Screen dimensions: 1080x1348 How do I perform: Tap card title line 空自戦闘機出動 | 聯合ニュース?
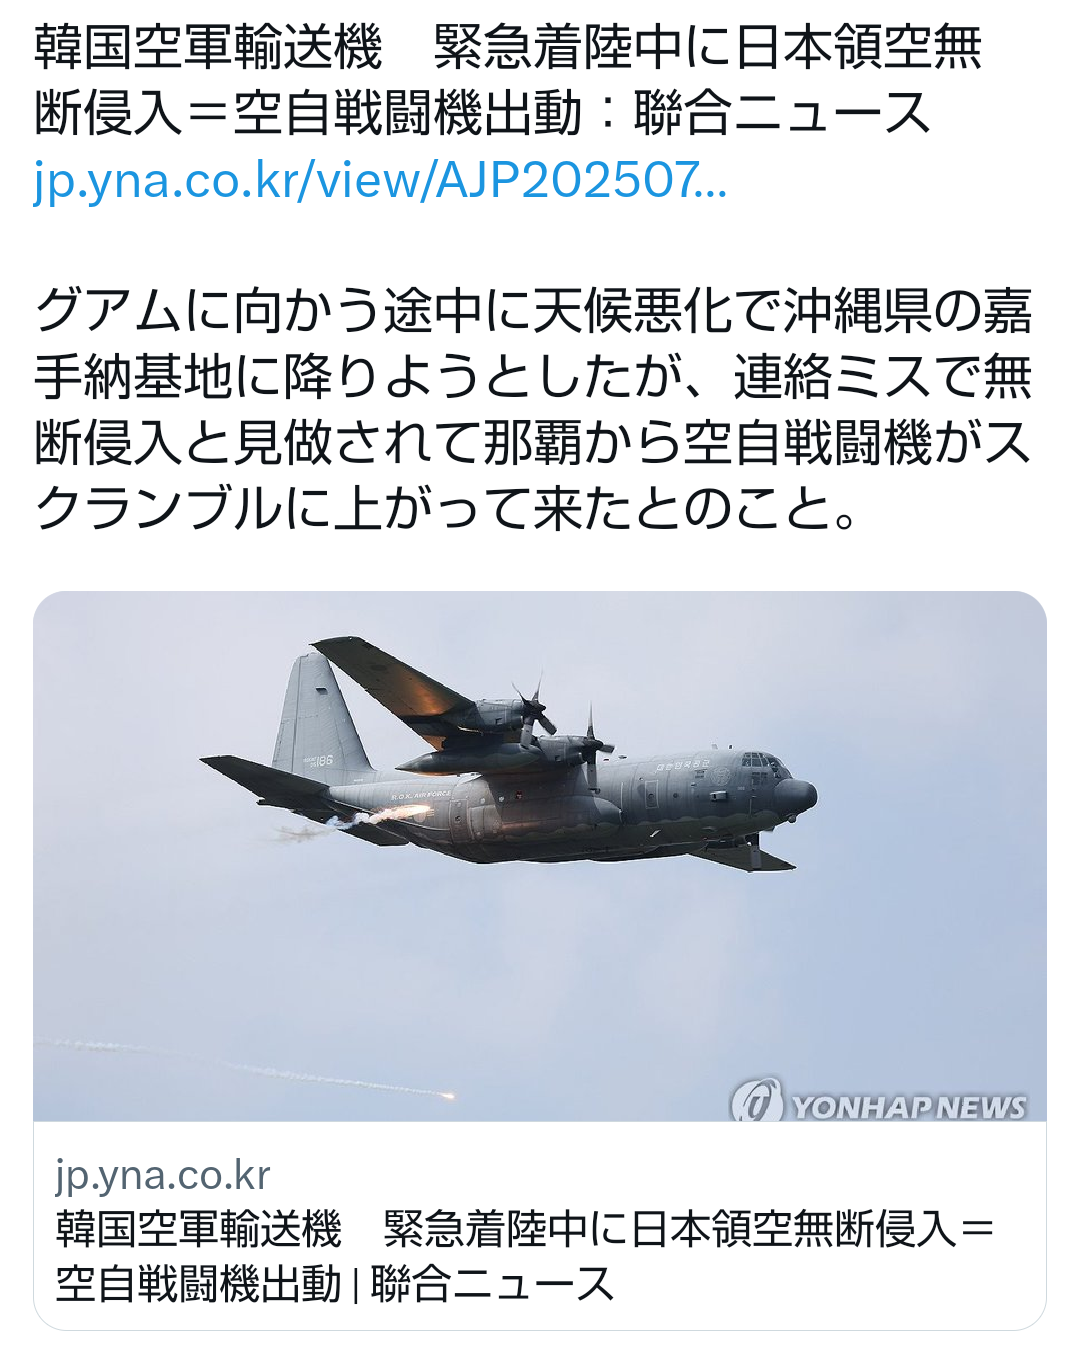pos(334,1283)
